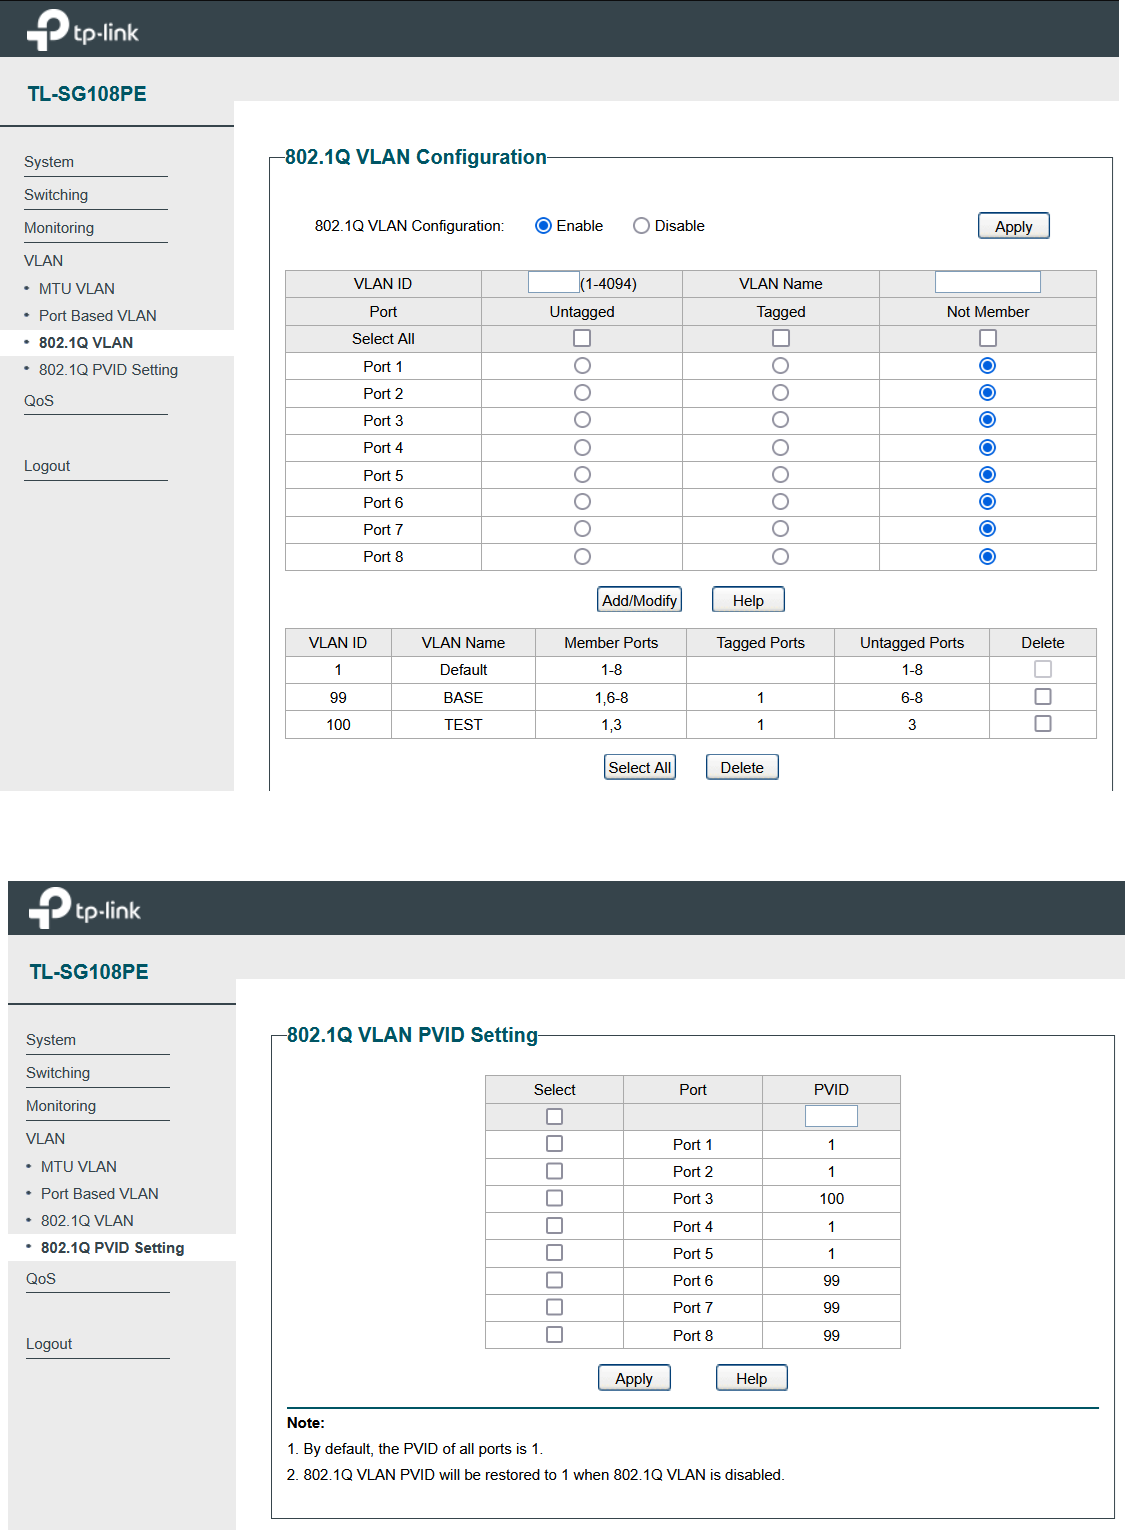This screenshot has height=1530, width=1131.
Task: Tick Select checkbox for Port 7 PVID row
Action: tap(555, 1307)
